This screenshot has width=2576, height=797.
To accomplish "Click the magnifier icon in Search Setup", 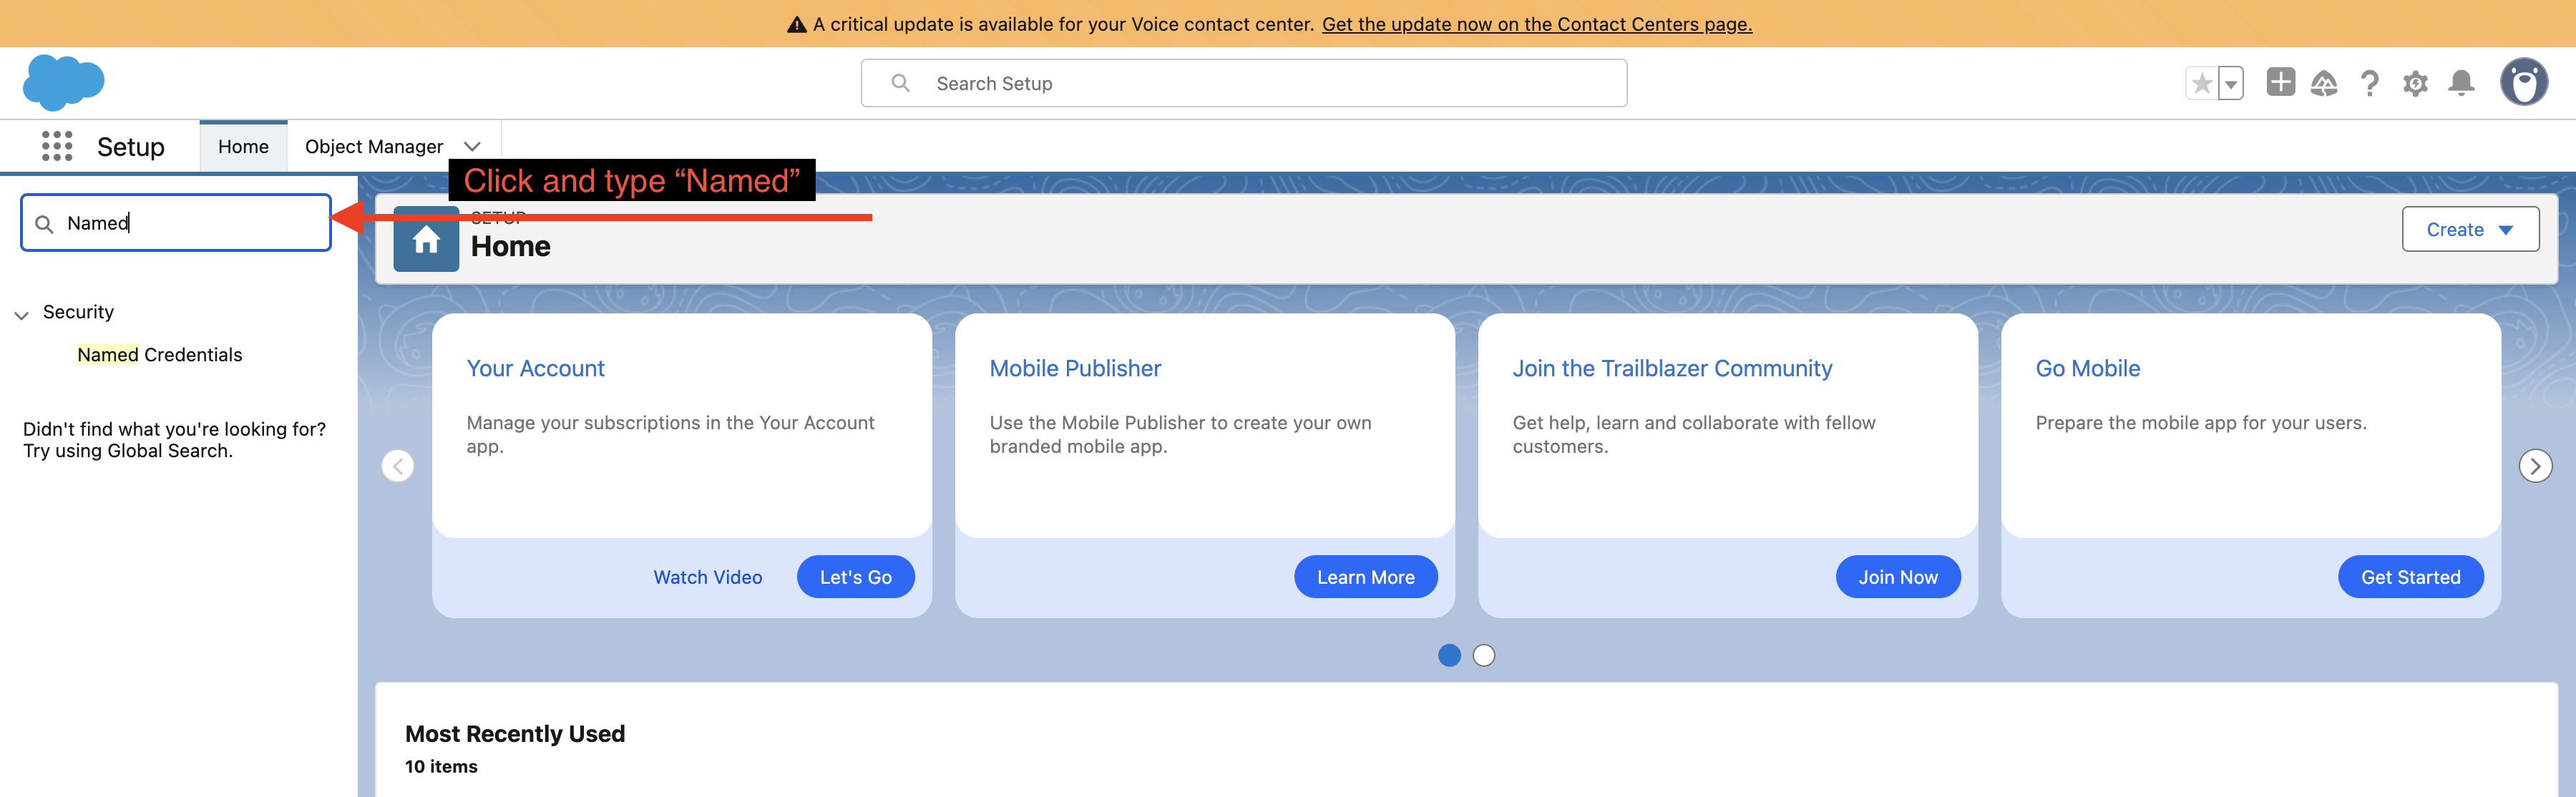I will tap(900, 83).
